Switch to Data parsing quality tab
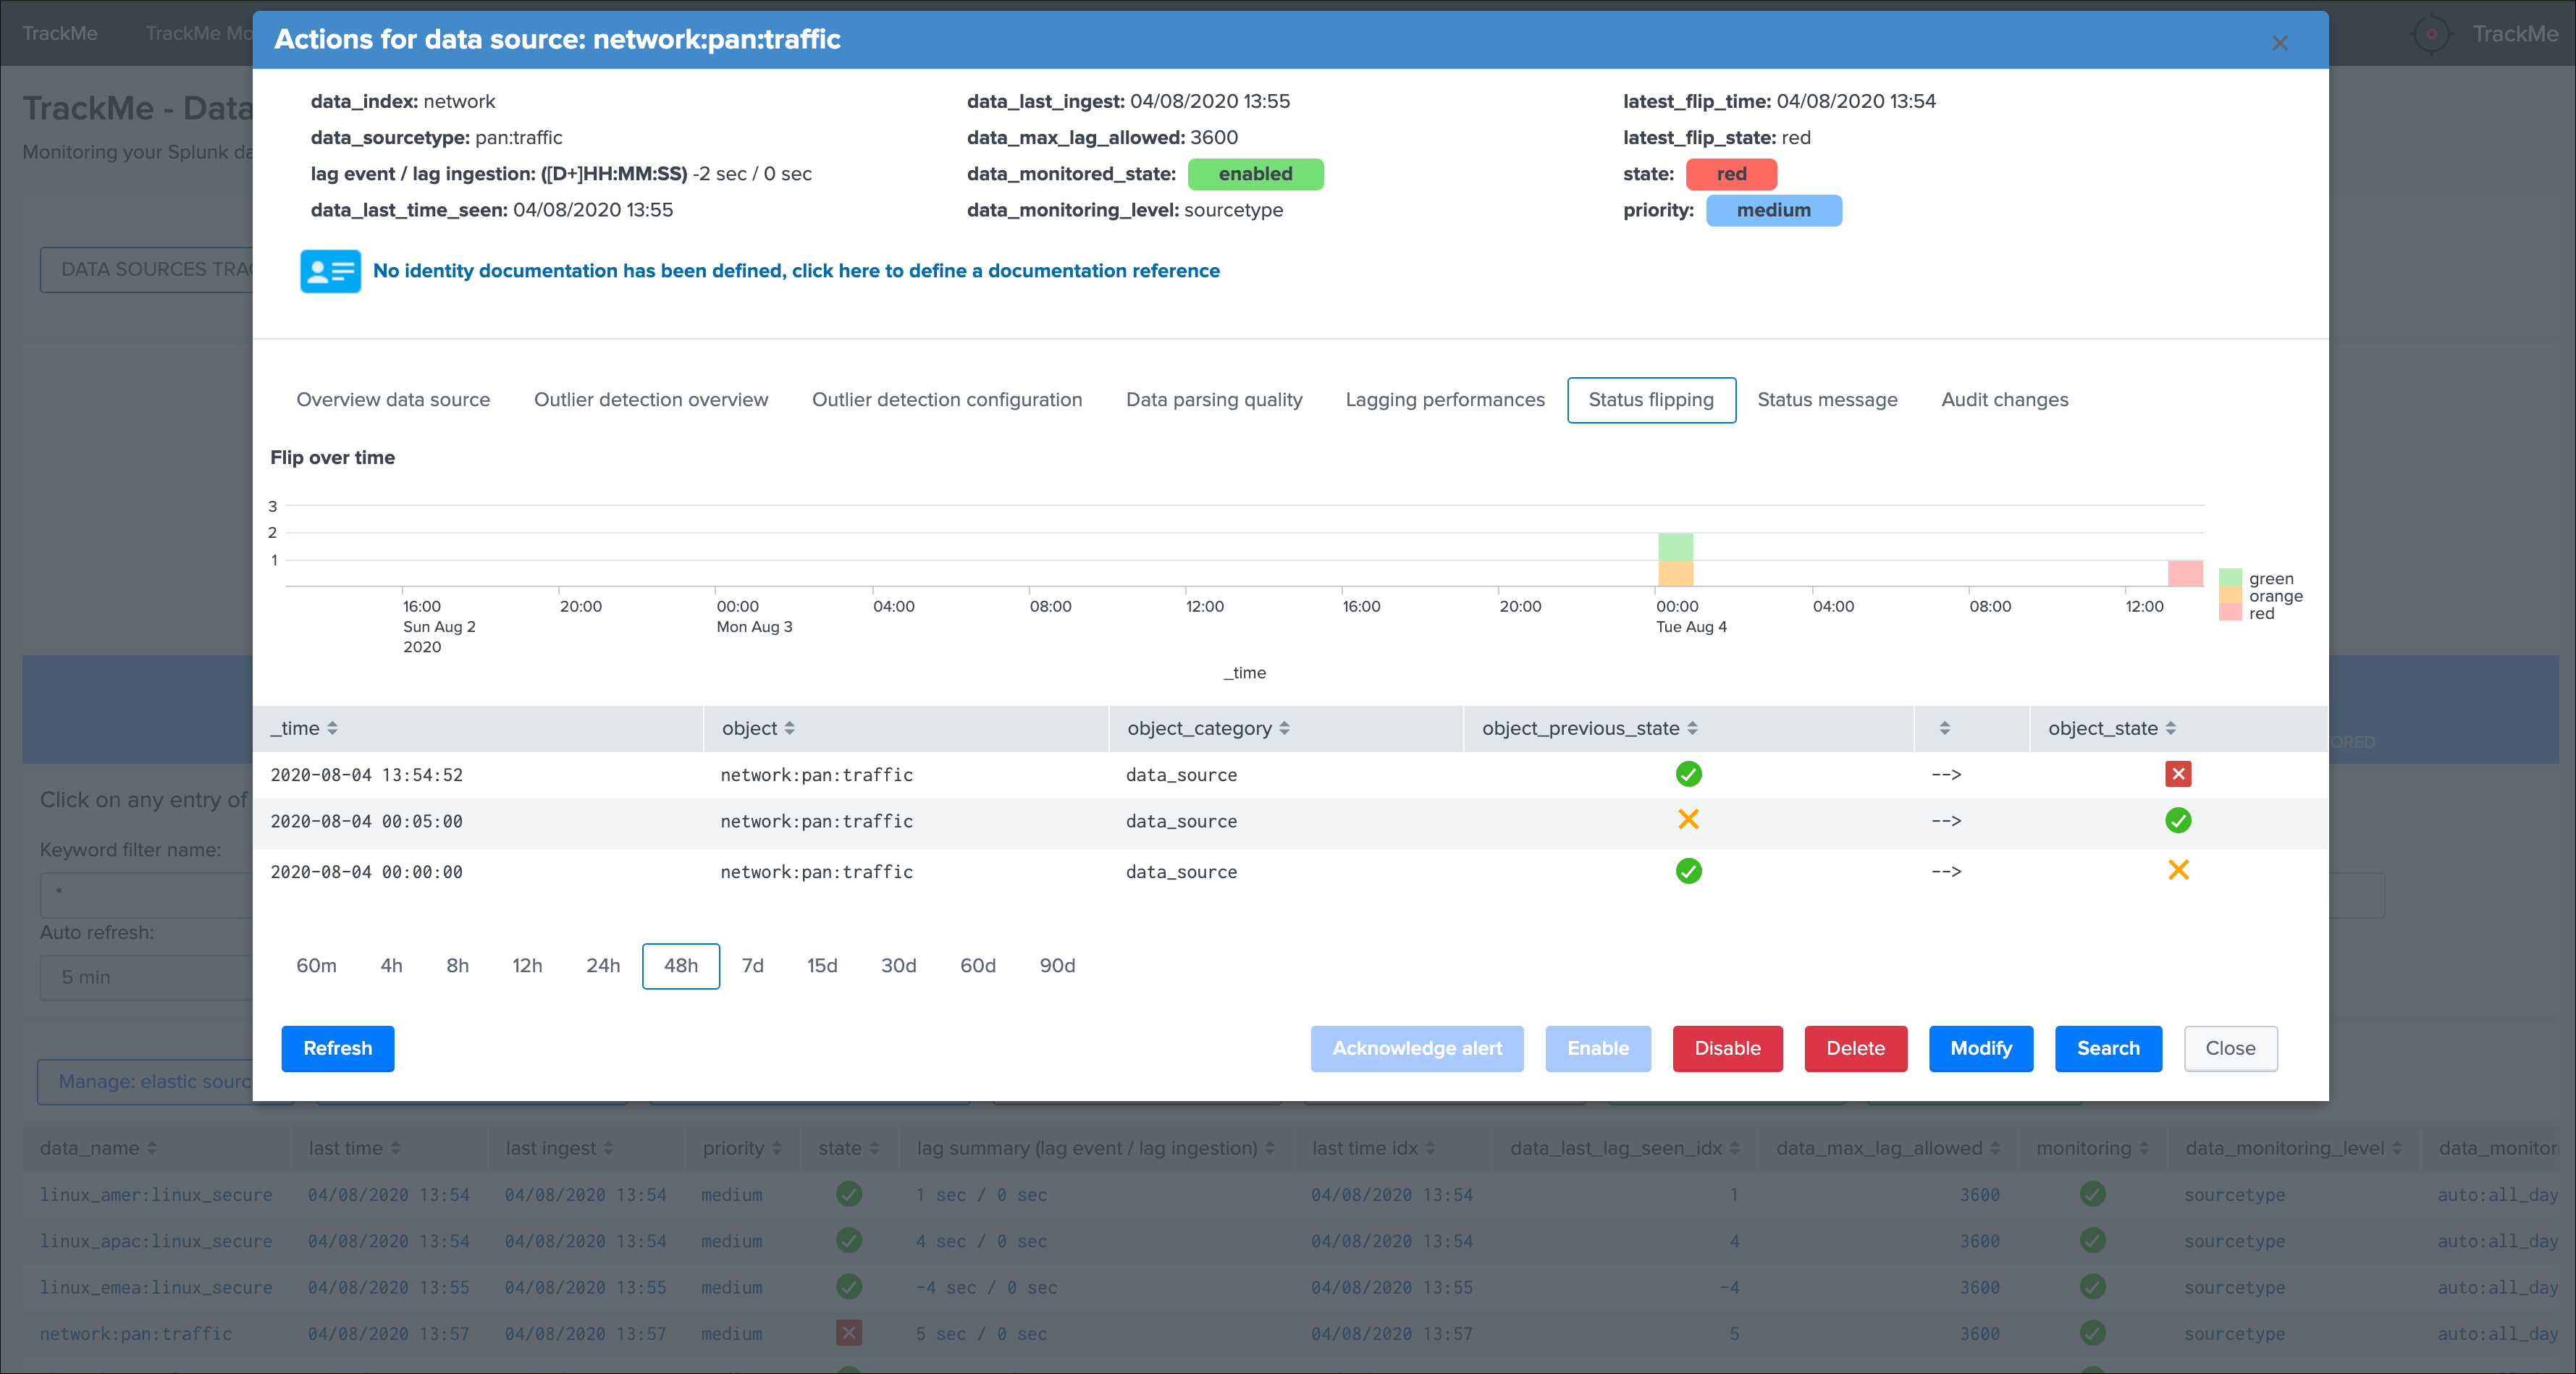Viewport: 2576px width, 1374px height. [1214, 400]
